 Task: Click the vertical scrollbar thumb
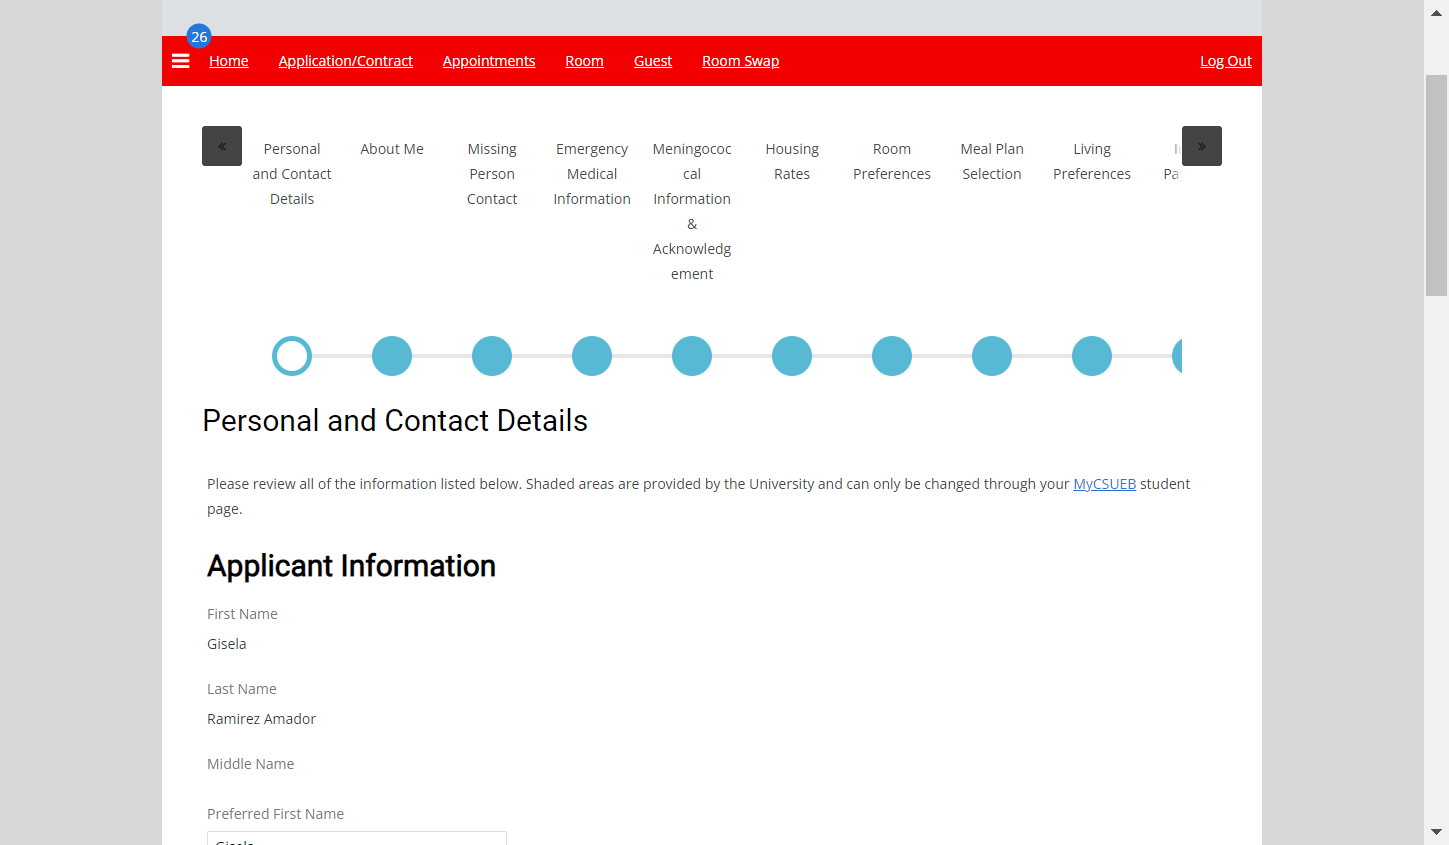[x=1436, y=185]
